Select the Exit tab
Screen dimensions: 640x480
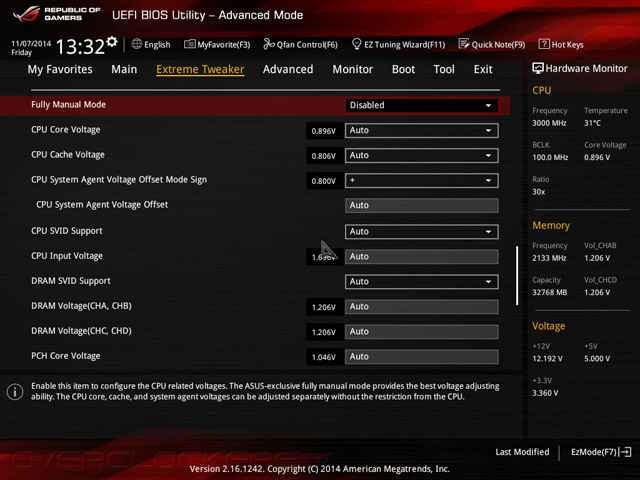483,69
